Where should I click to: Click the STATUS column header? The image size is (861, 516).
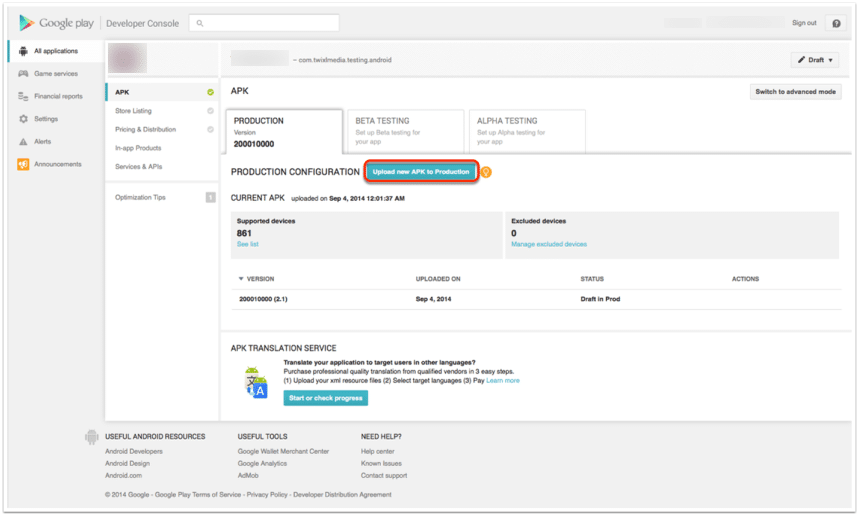(592, 279)
